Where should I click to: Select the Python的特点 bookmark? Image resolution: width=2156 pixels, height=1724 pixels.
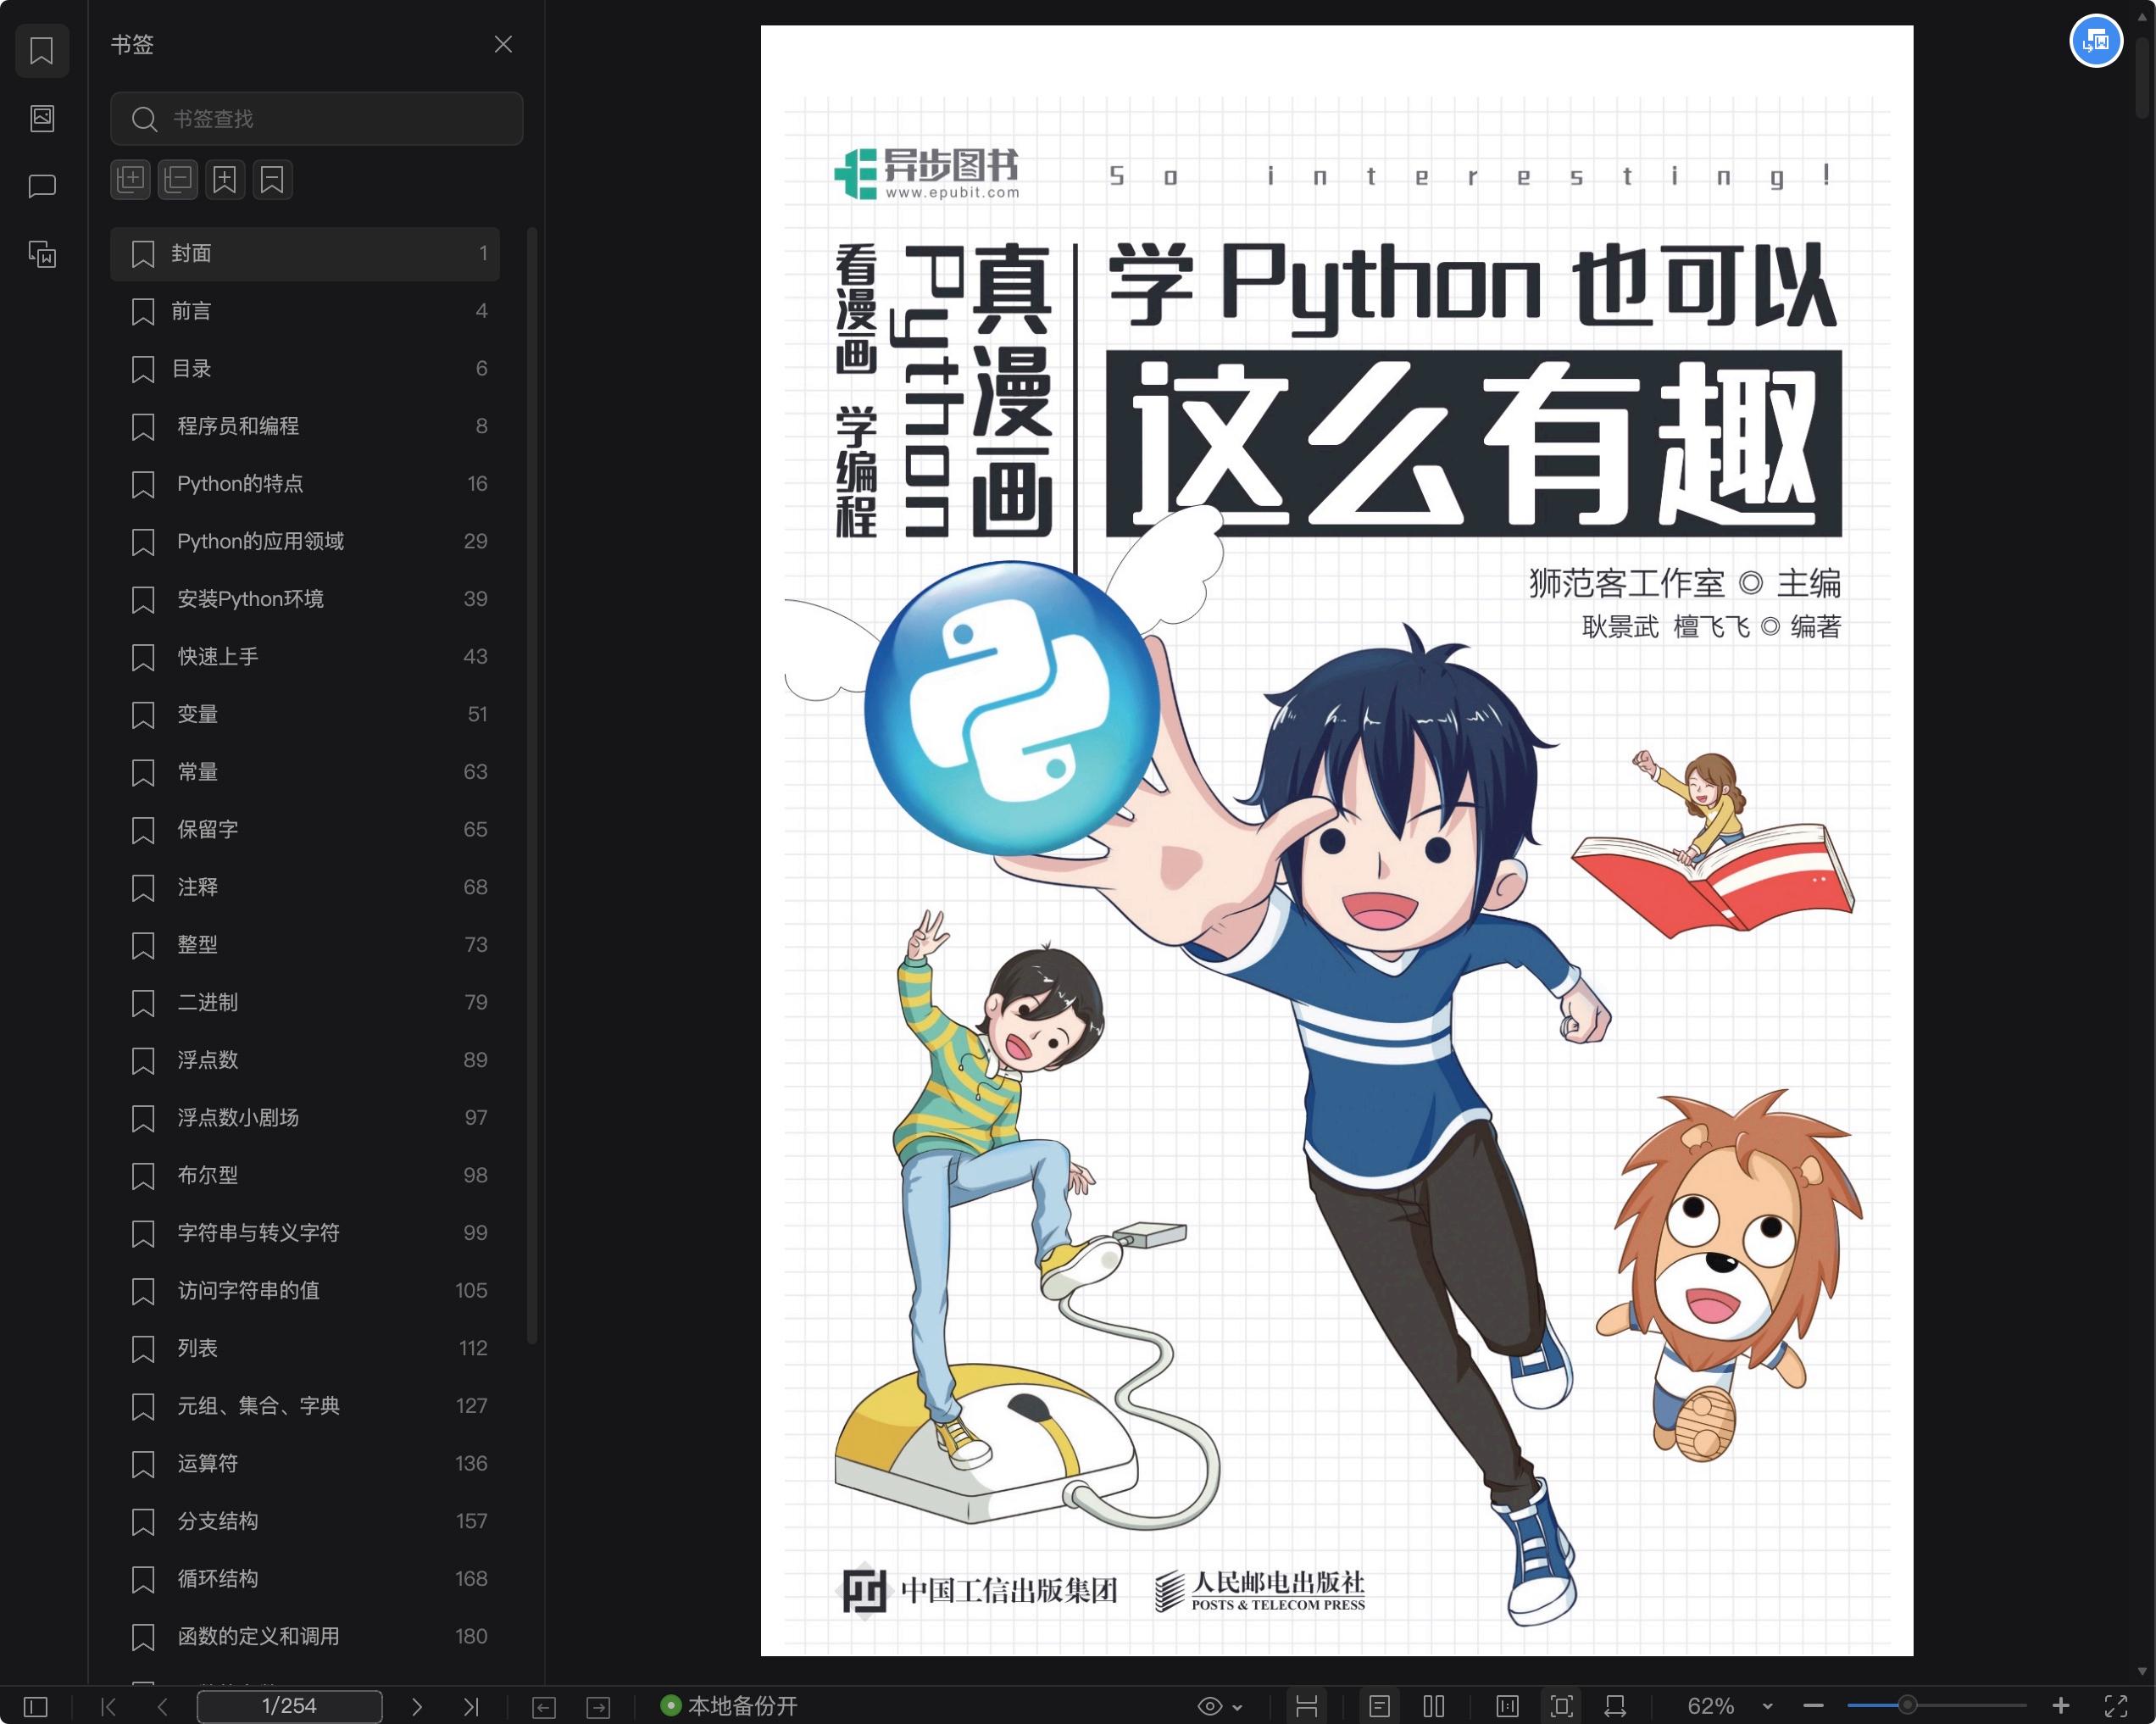pyautogui.click(x=305, y=484)
